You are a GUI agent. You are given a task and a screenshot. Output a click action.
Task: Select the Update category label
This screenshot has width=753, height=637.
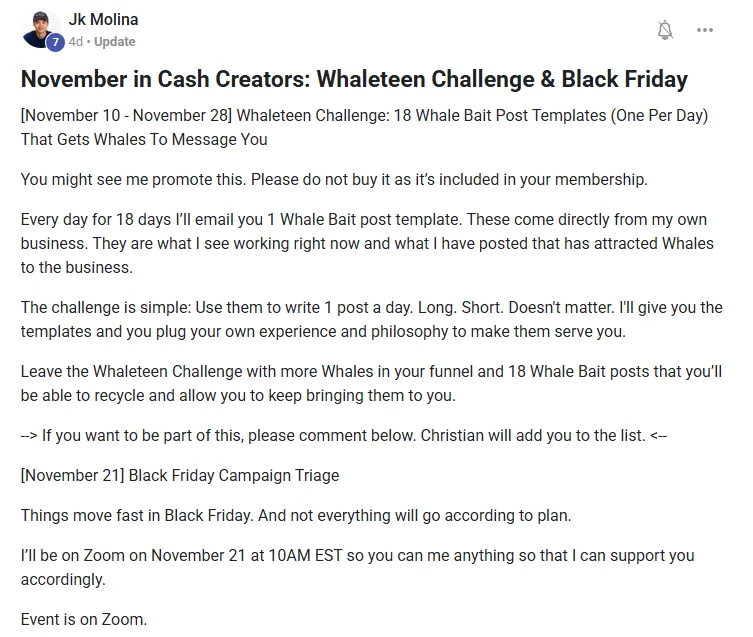[114, 42]
